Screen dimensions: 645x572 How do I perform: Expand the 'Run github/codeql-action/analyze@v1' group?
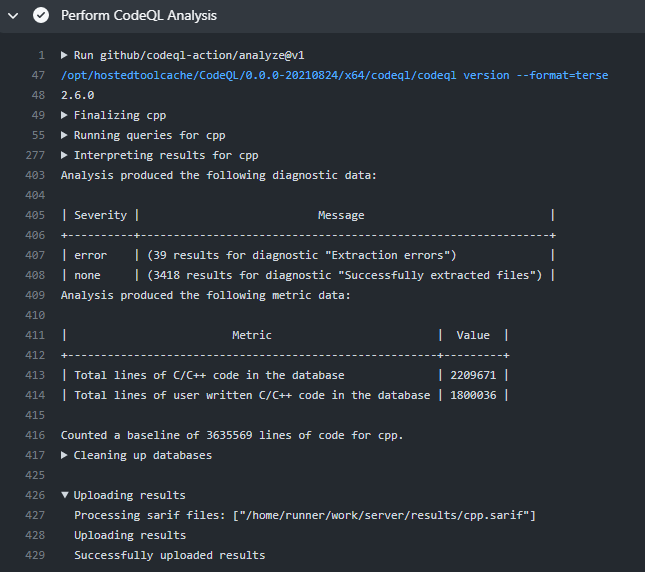tap(65, 55)
